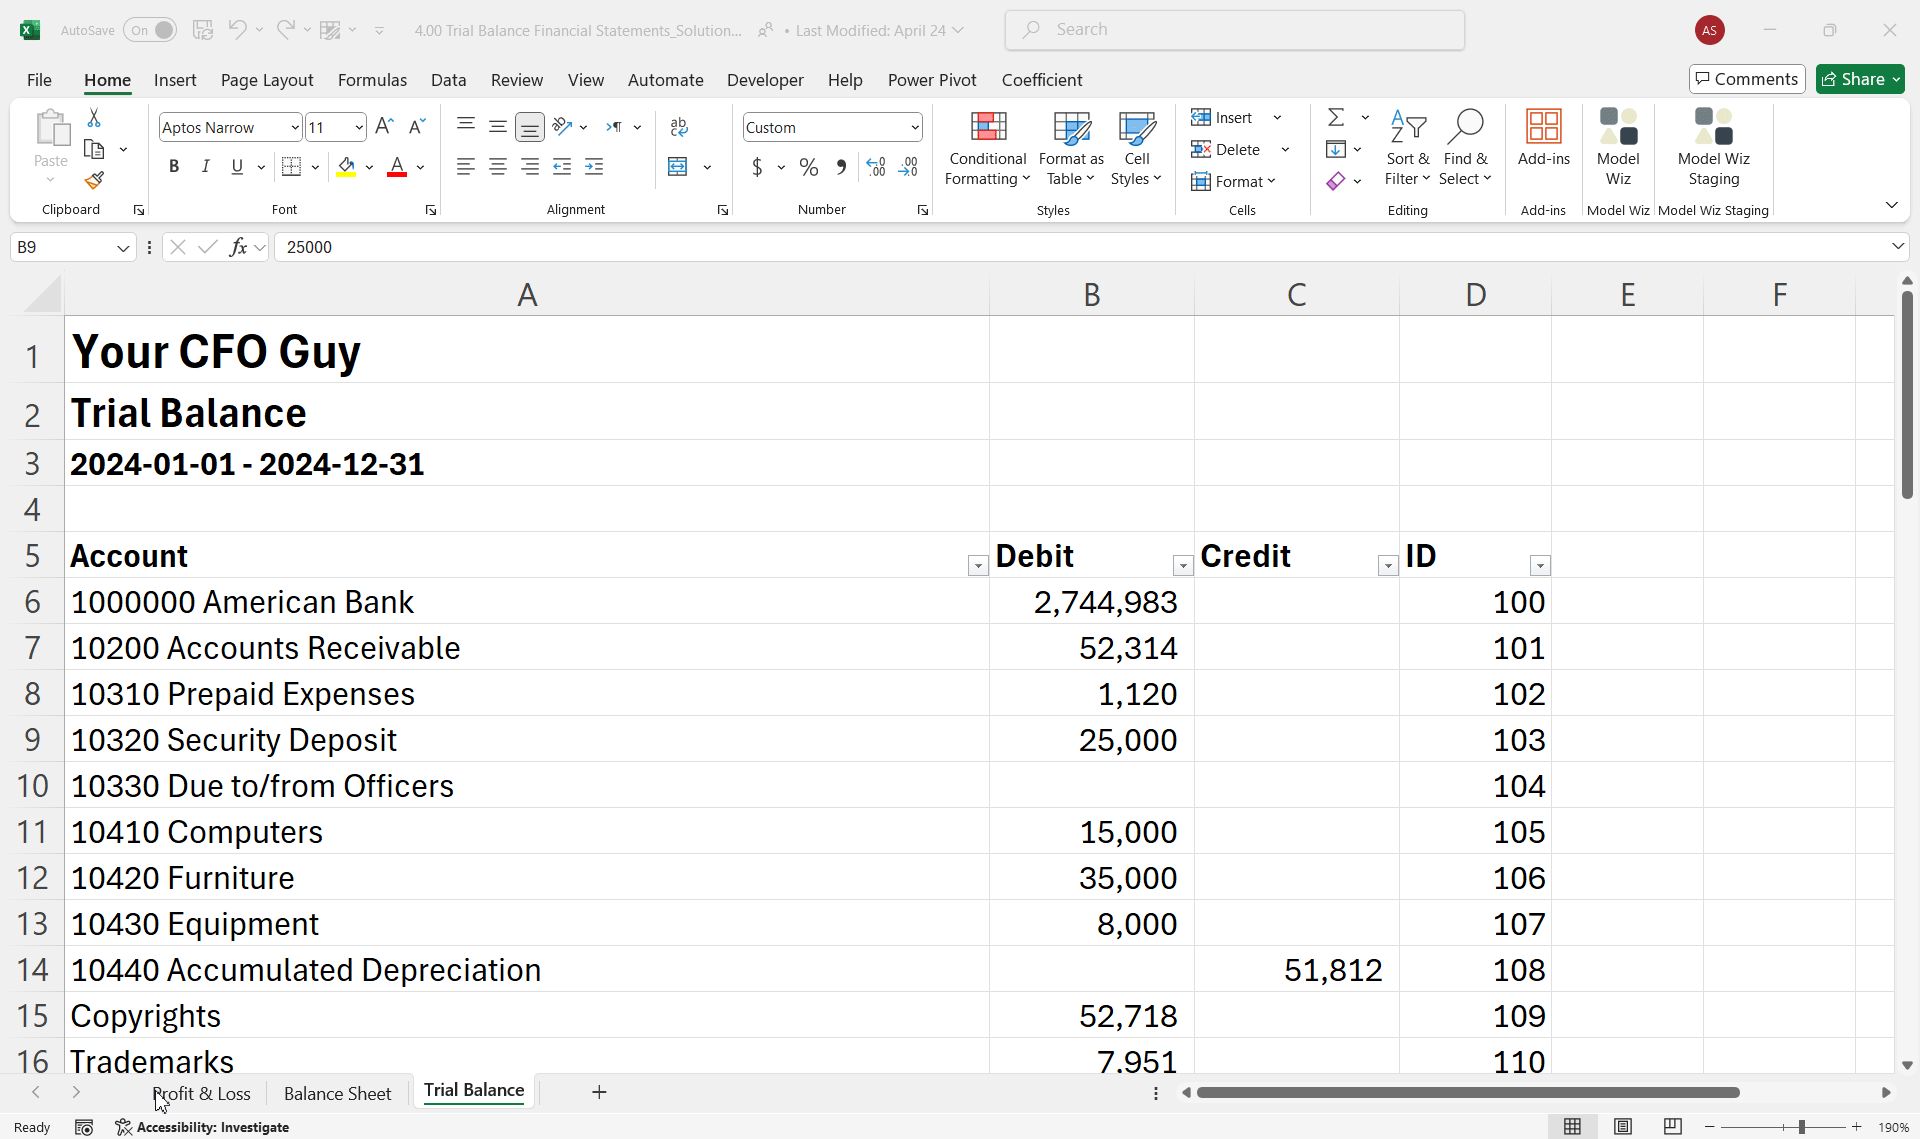
Task: Click the Wrap Text icon
Action: [x=679, y=127]
